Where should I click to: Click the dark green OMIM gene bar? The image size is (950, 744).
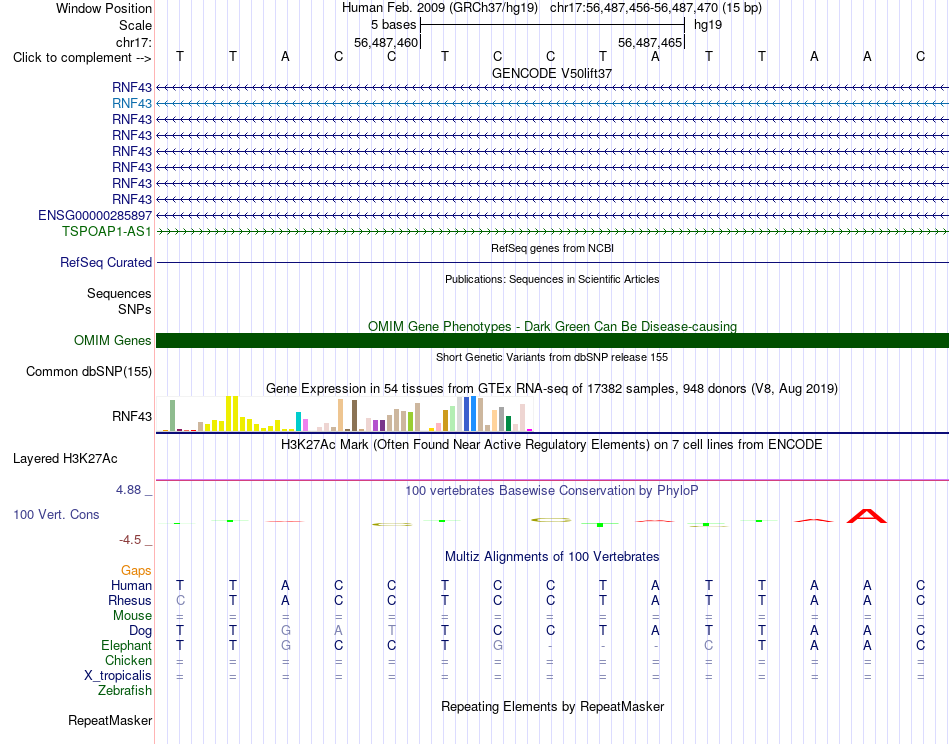[x=552, y=340]
